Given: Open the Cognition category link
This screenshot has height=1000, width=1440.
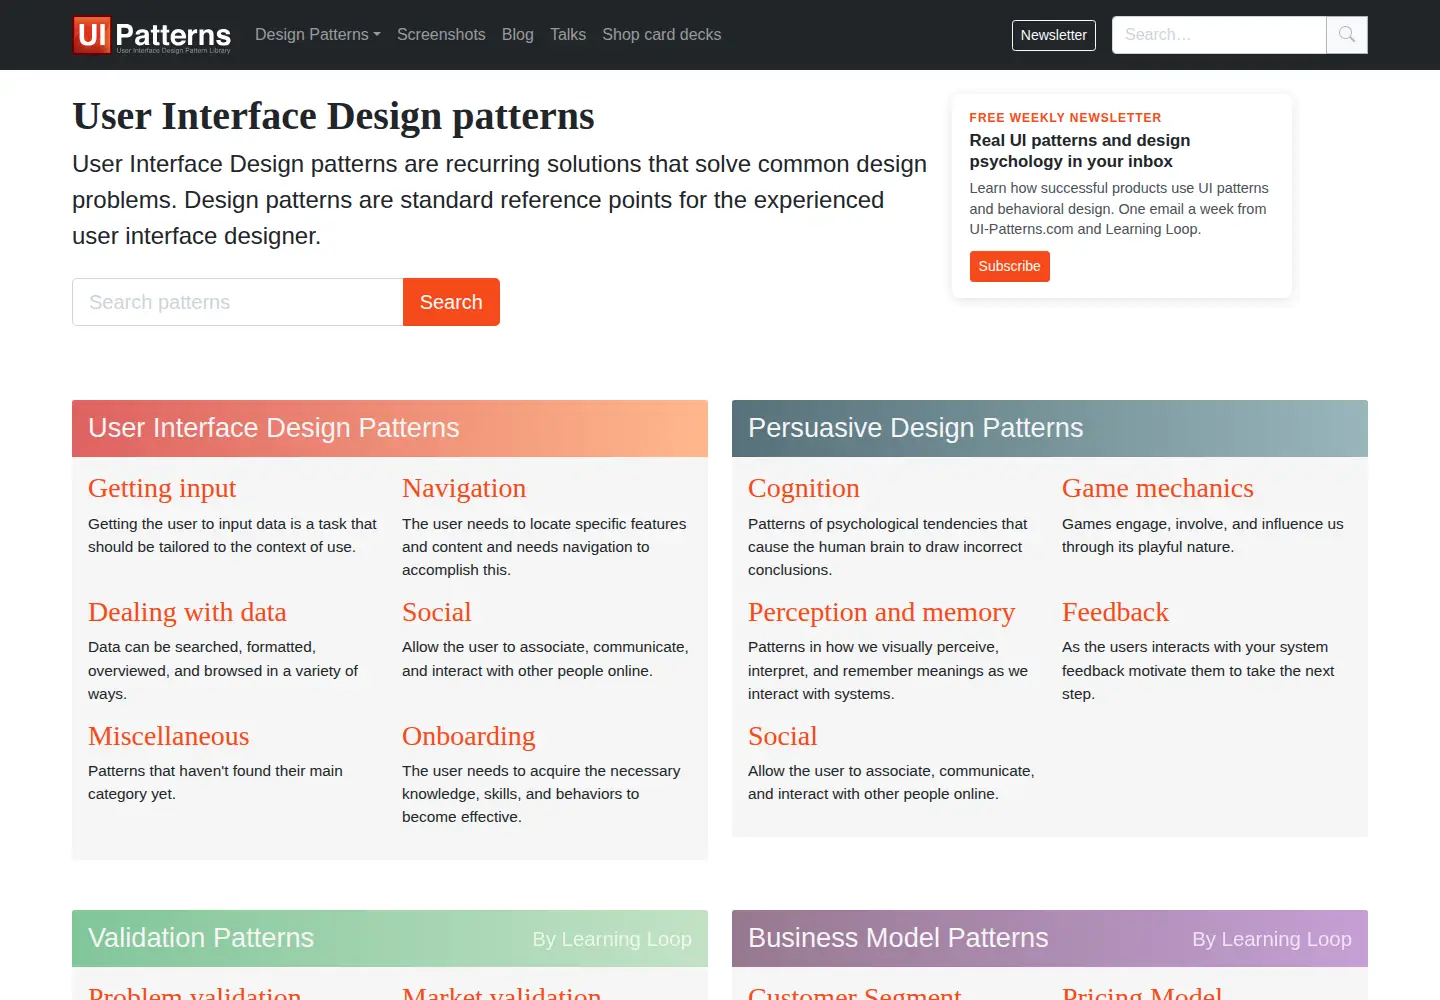Looking at the screenshot, I should coord(803,488).
